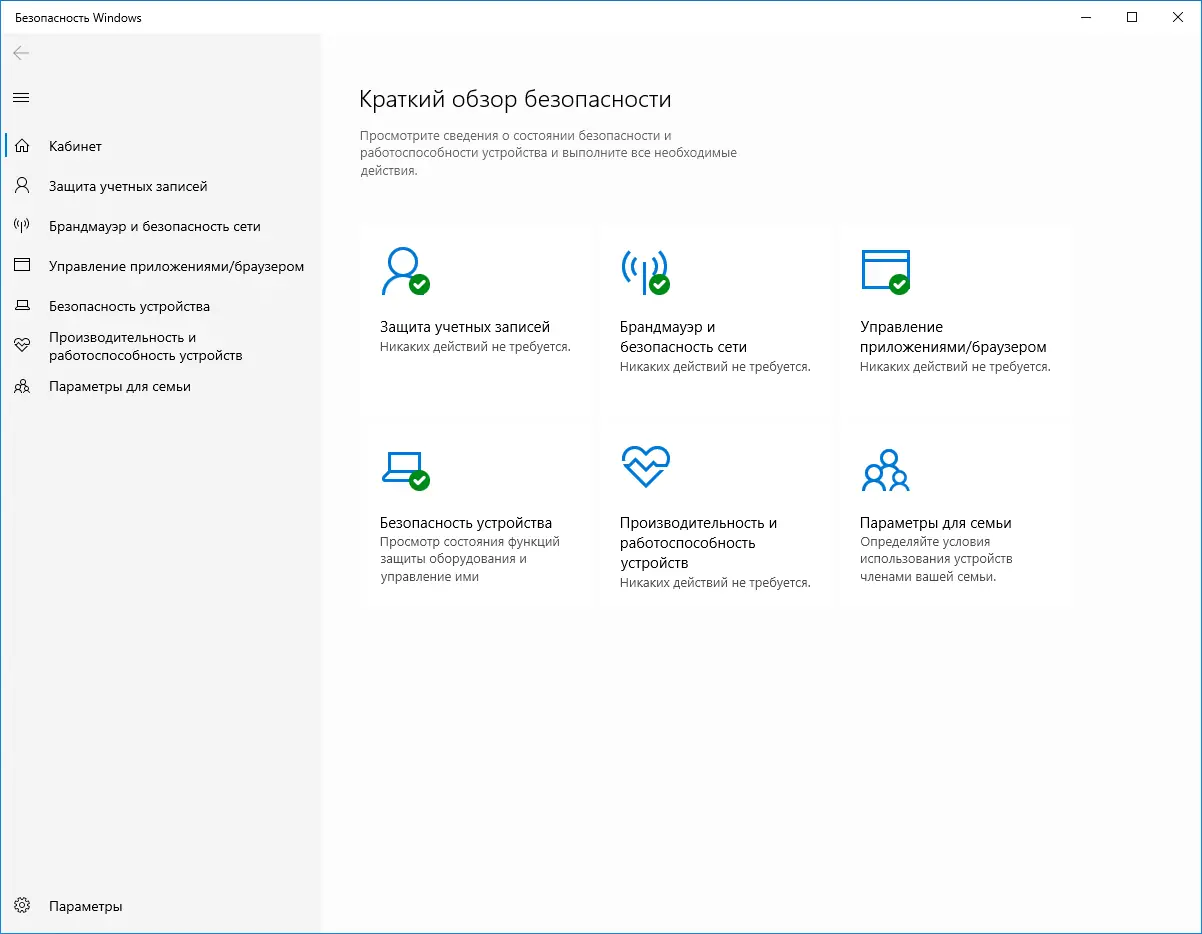
Task: Click heart icon beside Производительность sidebar item
Action: (21, 346)
